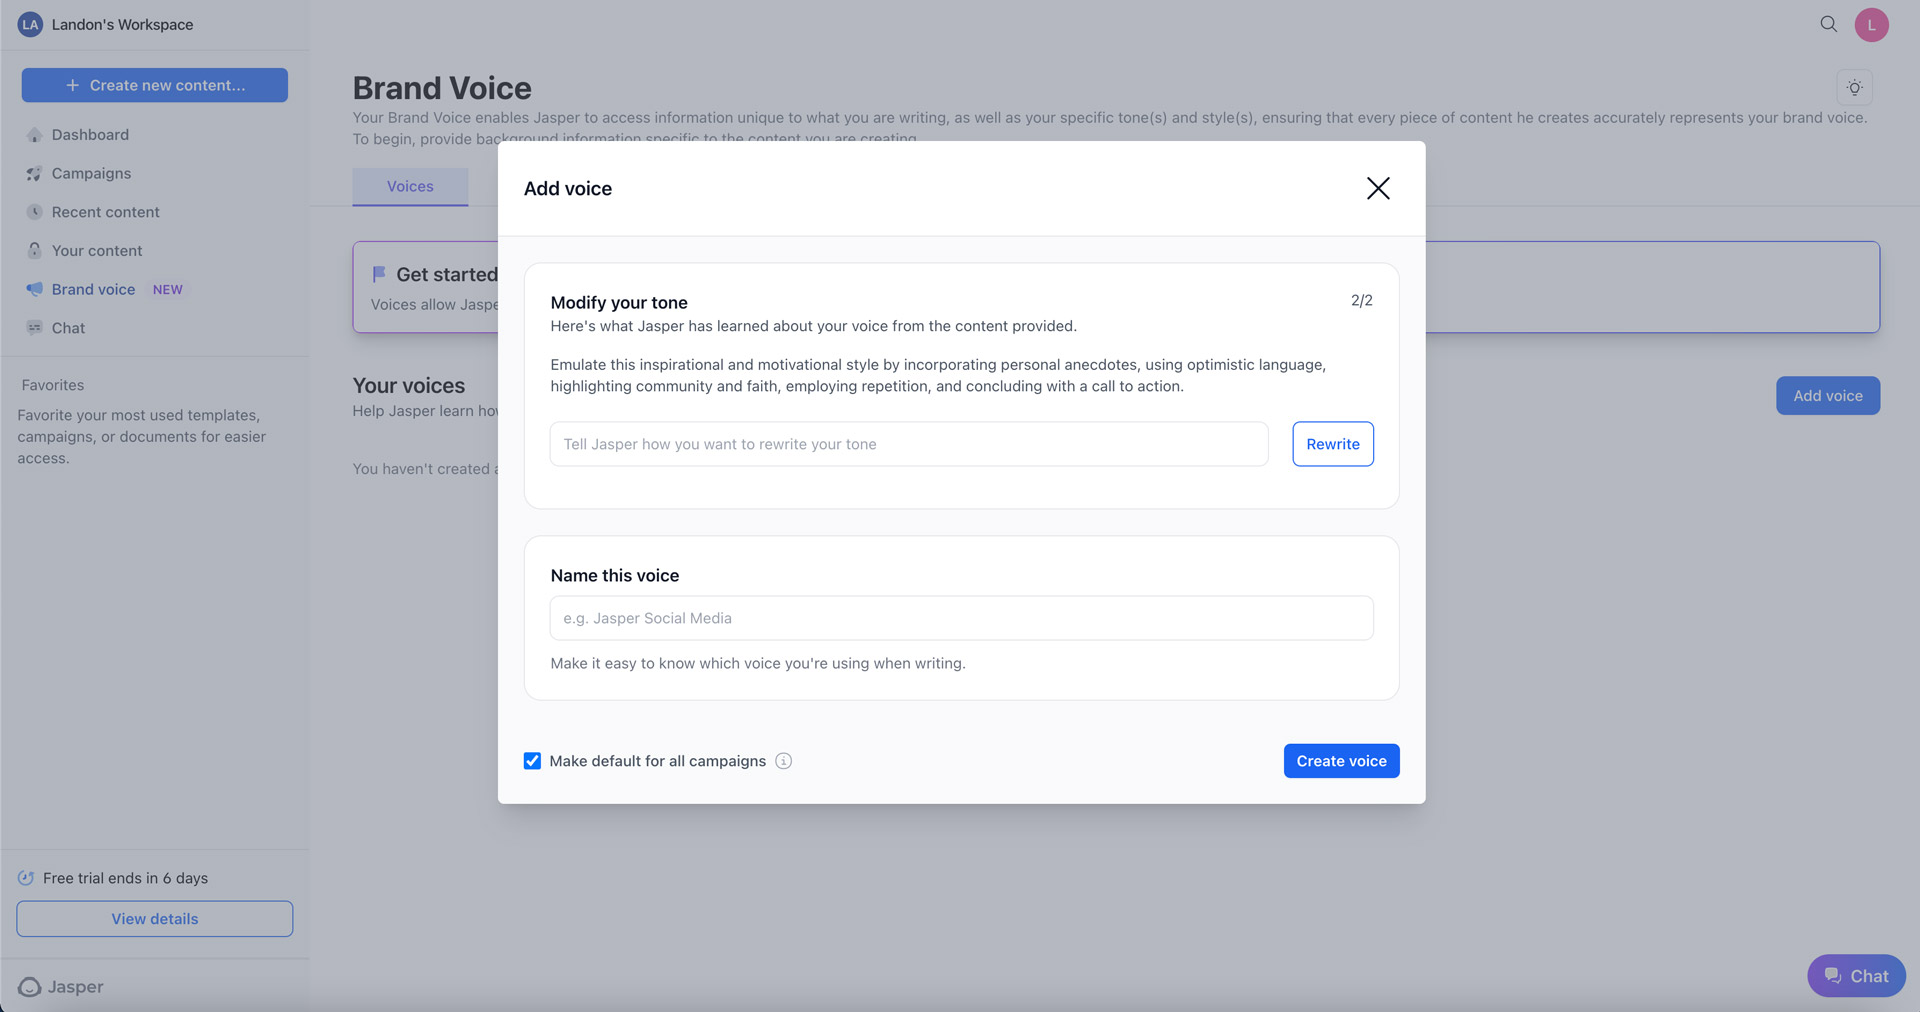Click the Chat speech bubble icon in sidebar

point(34,328)
